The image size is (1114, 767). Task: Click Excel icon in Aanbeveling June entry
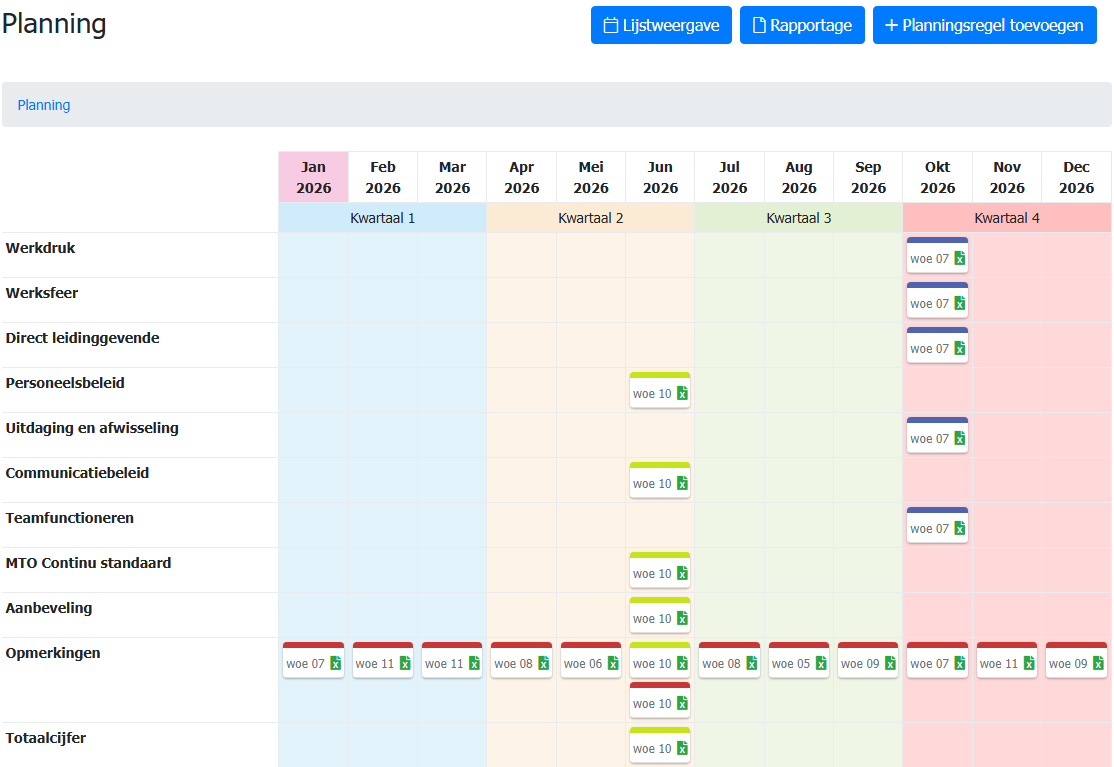(682, 618)
